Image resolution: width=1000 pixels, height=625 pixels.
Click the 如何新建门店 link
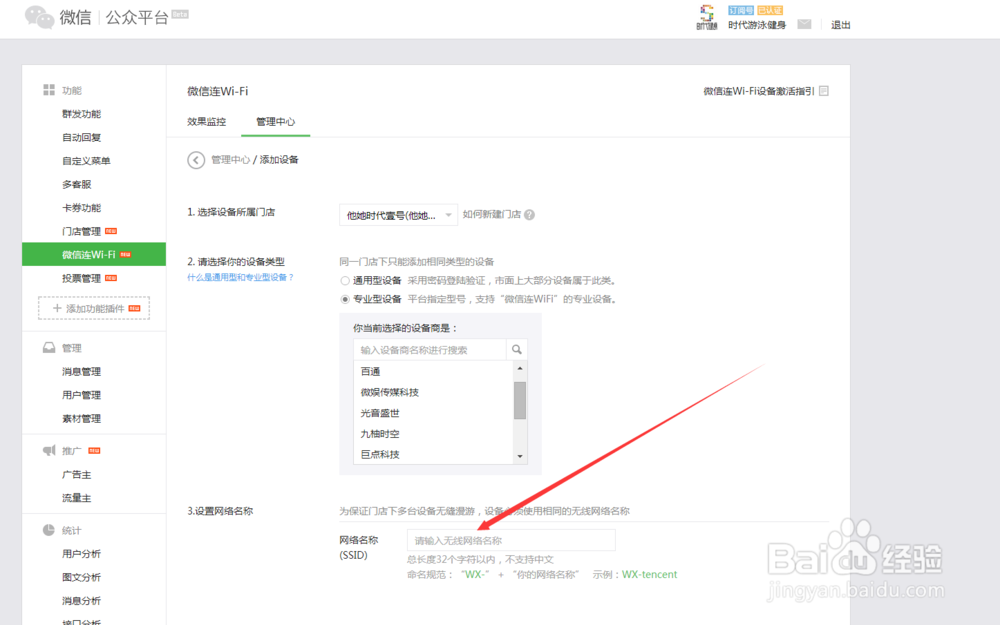point(492,214)
